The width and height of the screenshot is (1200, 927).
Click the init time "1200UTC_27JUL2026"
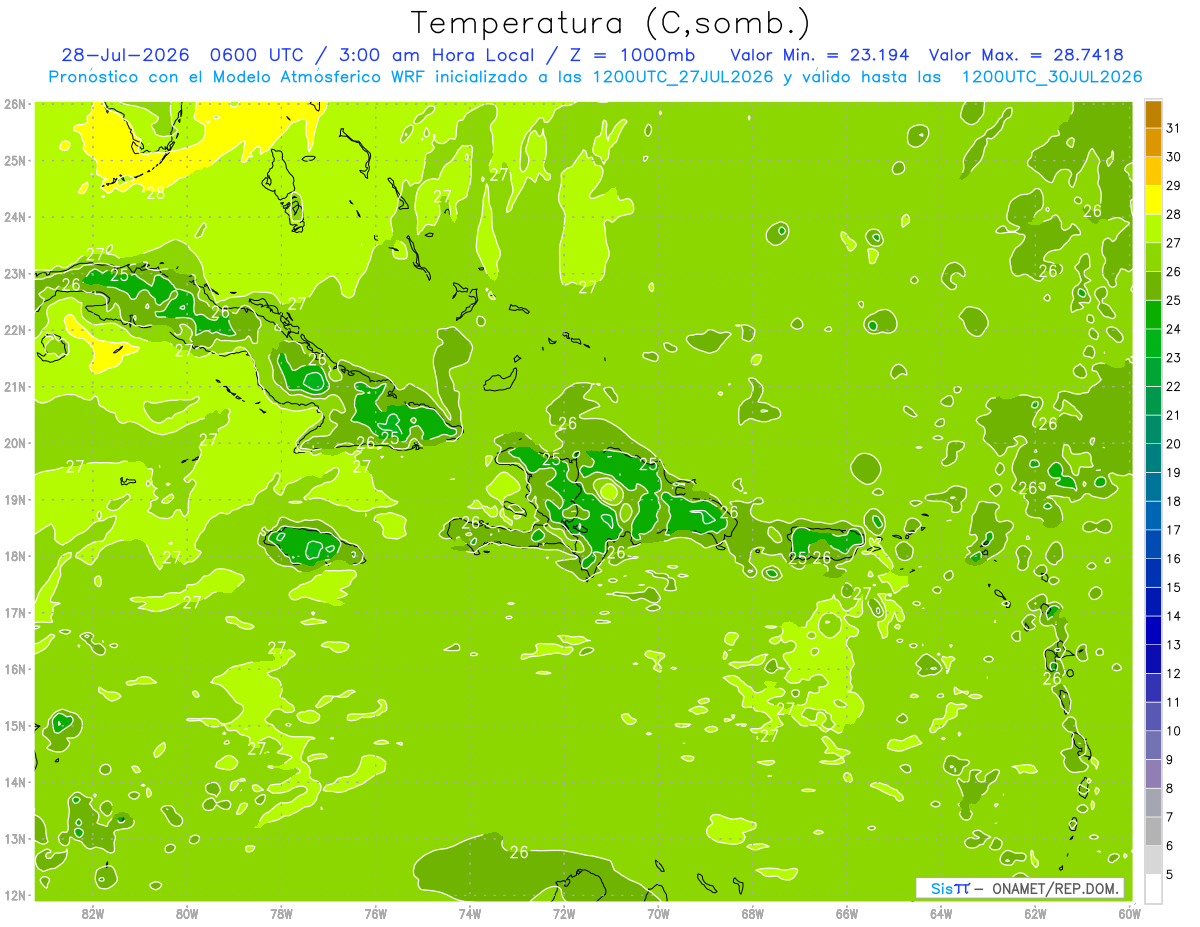[682, 77]
